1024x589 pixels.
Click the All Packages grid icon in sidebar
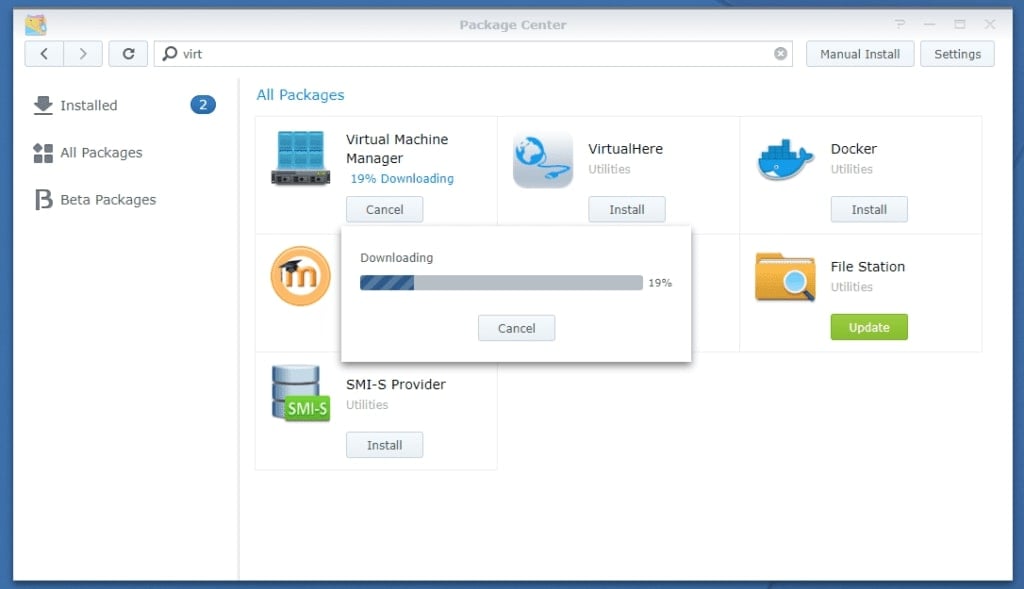(43, 153)
